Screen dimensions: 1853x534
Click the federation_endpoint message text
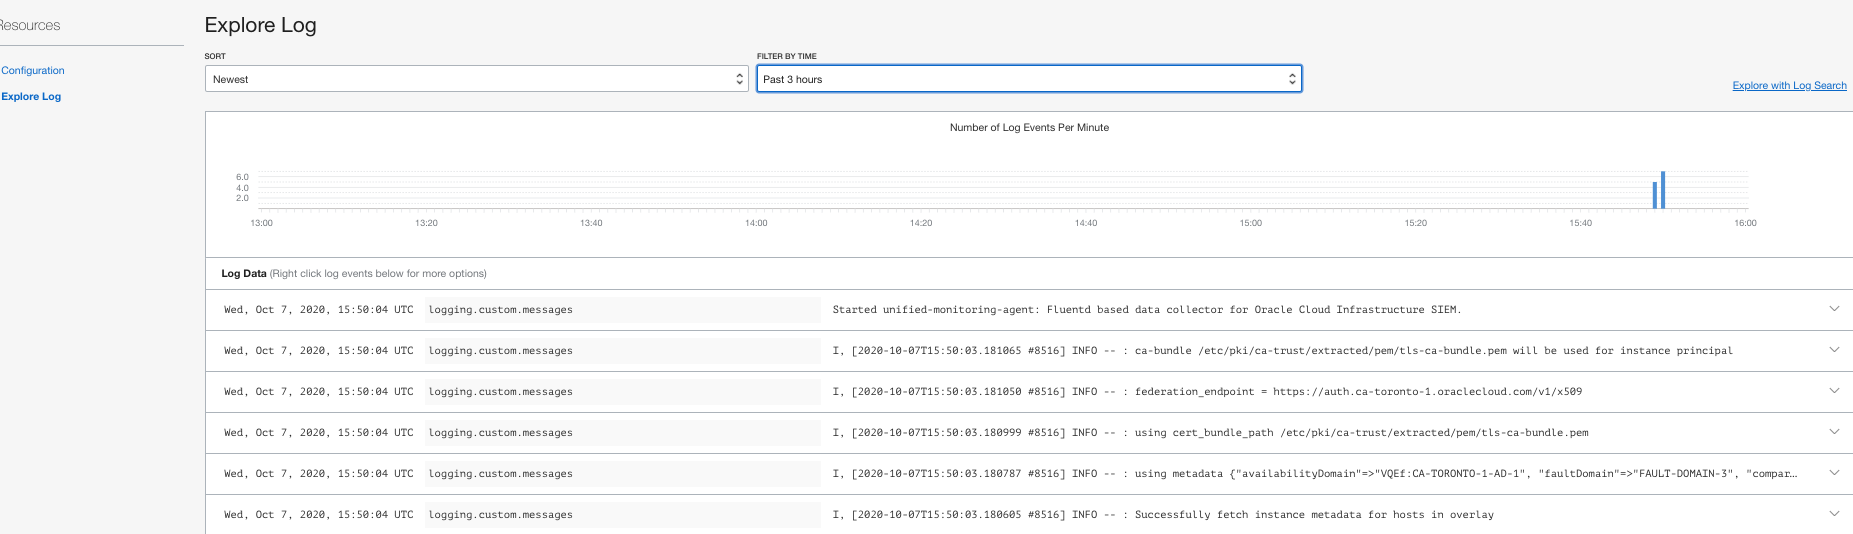(1207, 392)
